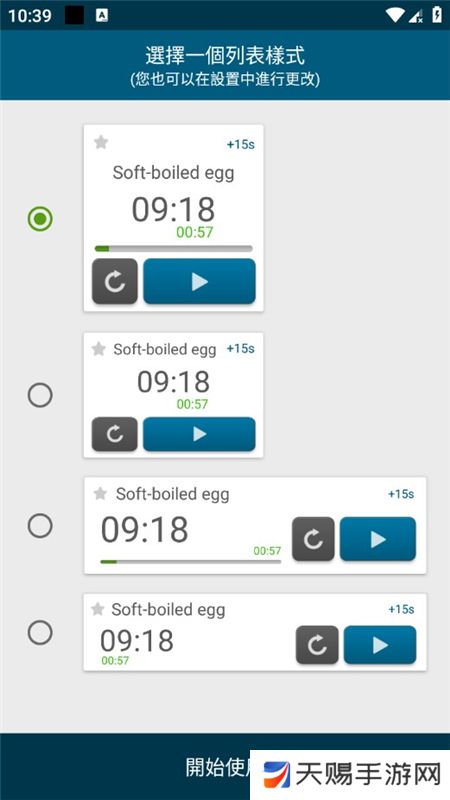Click reset icon on the third timer row
Image resolution: width=450 pixels, height=800 pixels.
313,539
